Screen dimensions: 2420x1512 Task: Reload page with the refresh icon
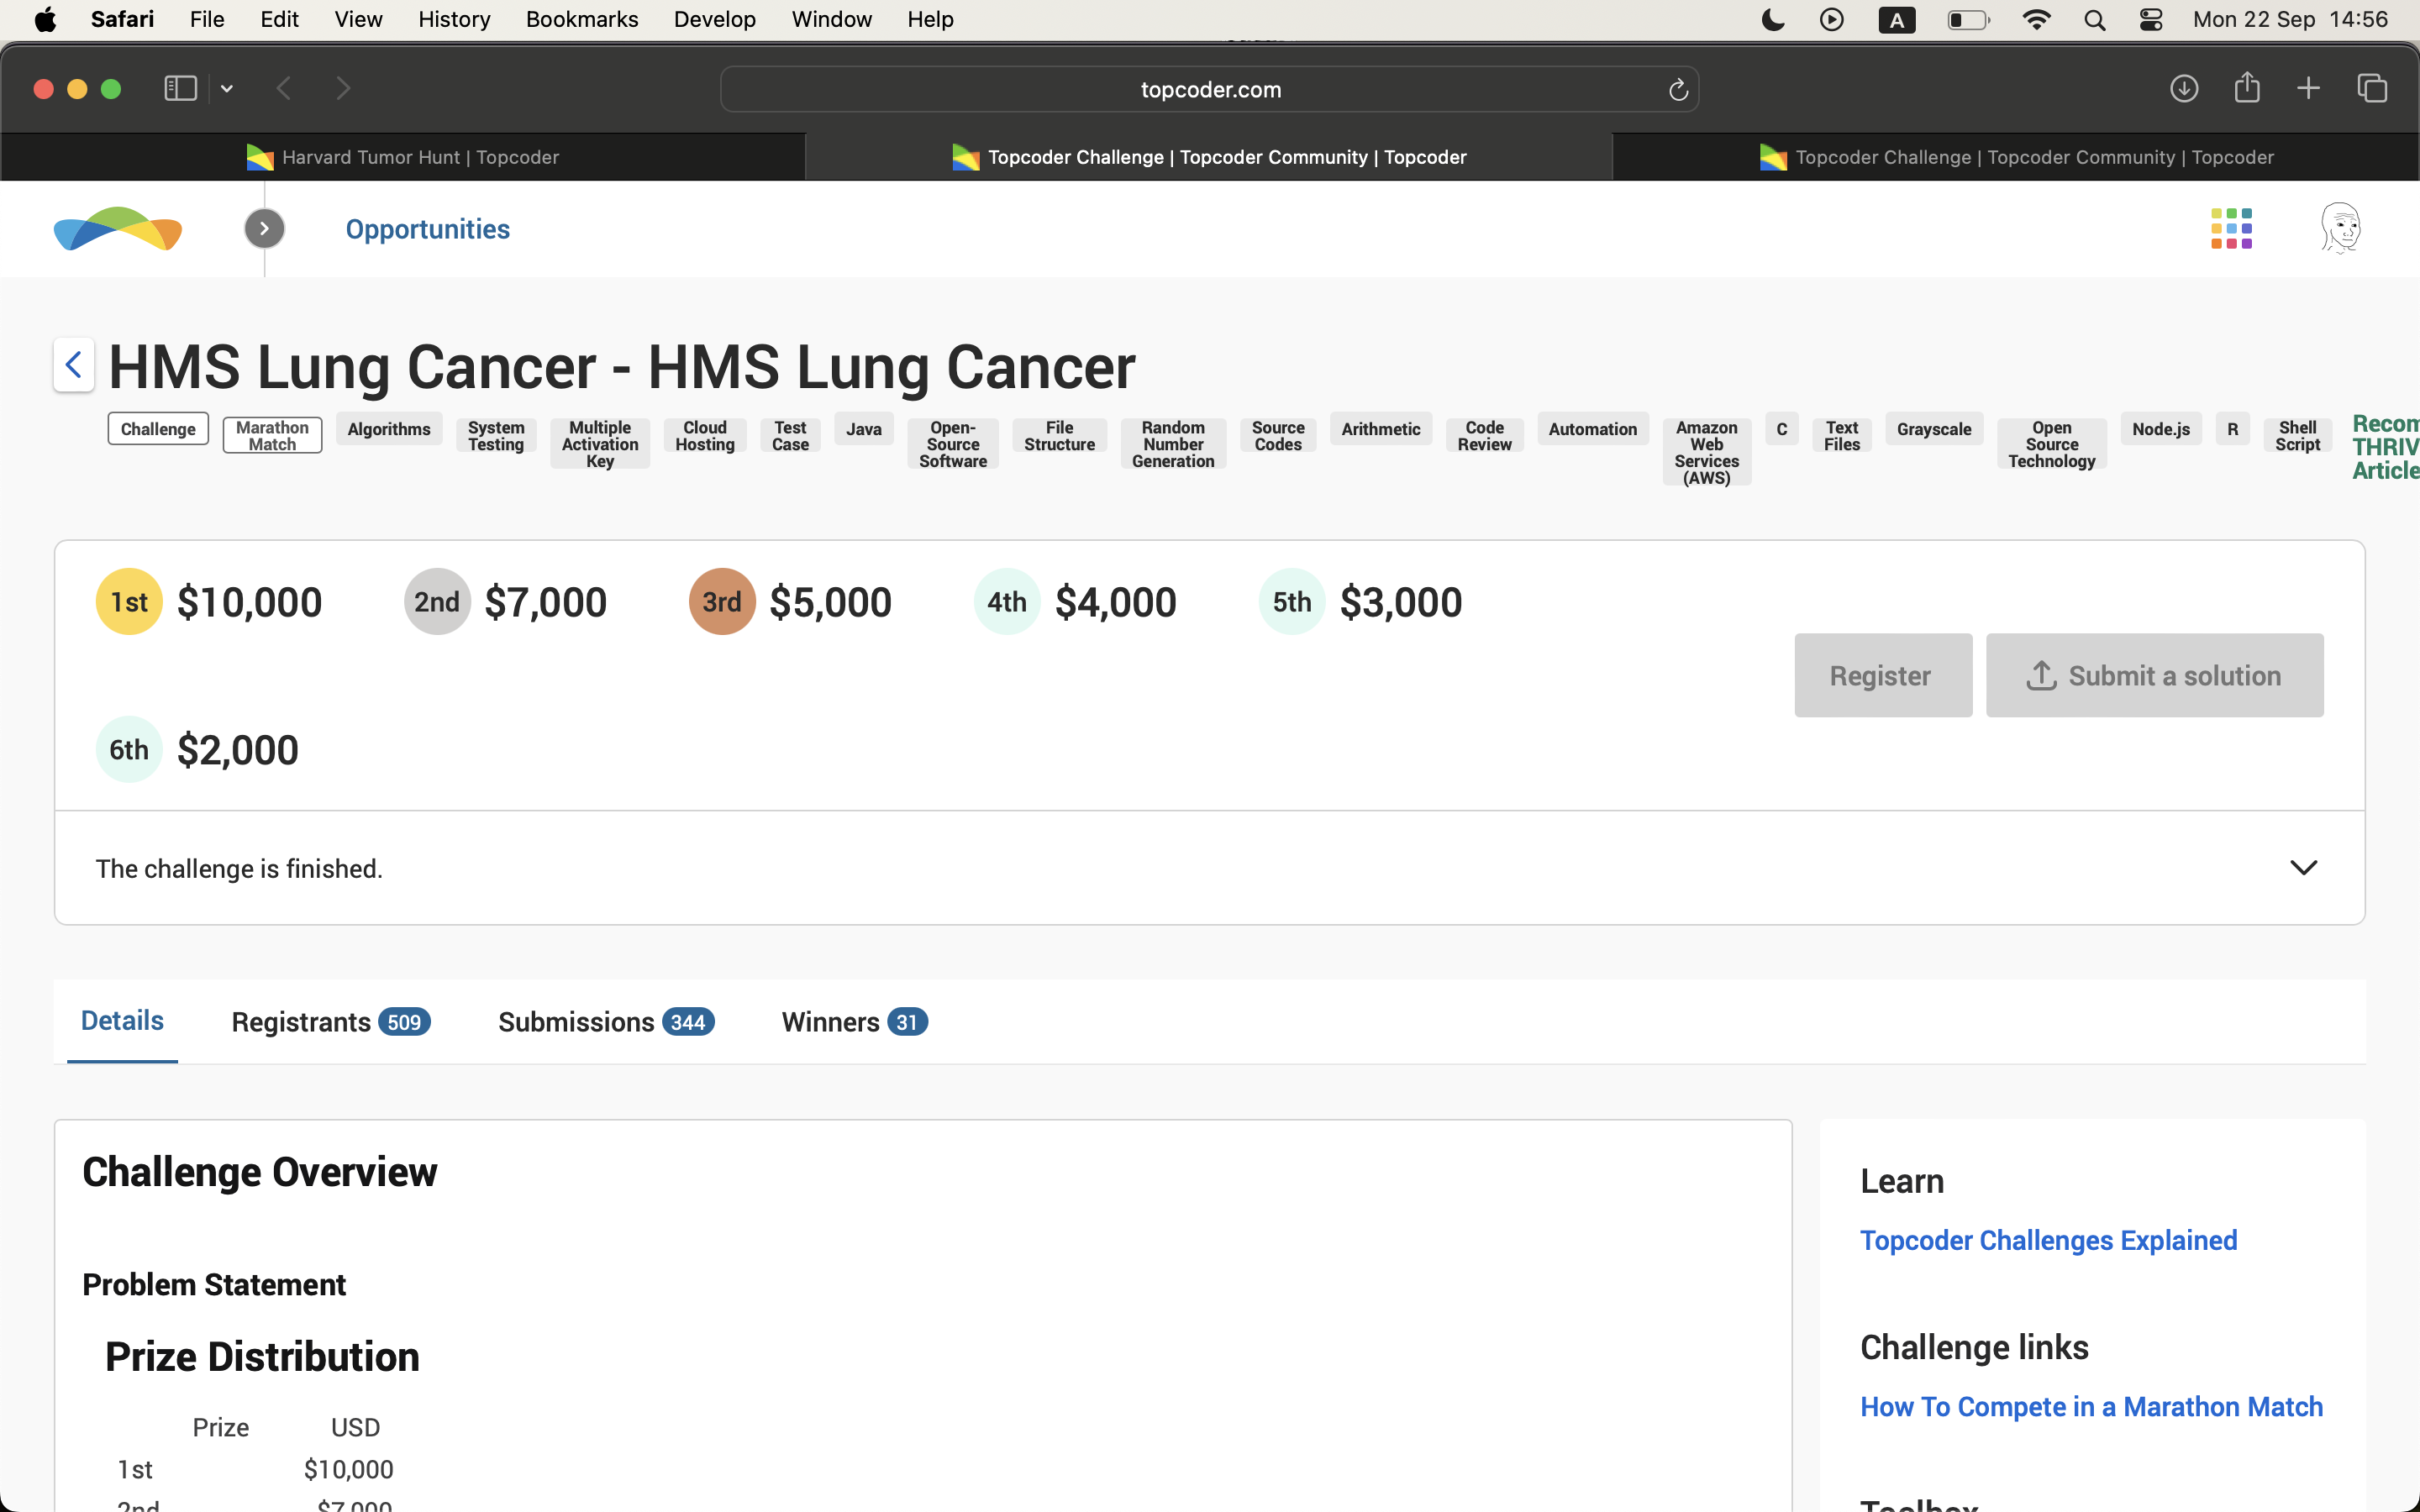pyautogui.click(x=1678, y=90)
